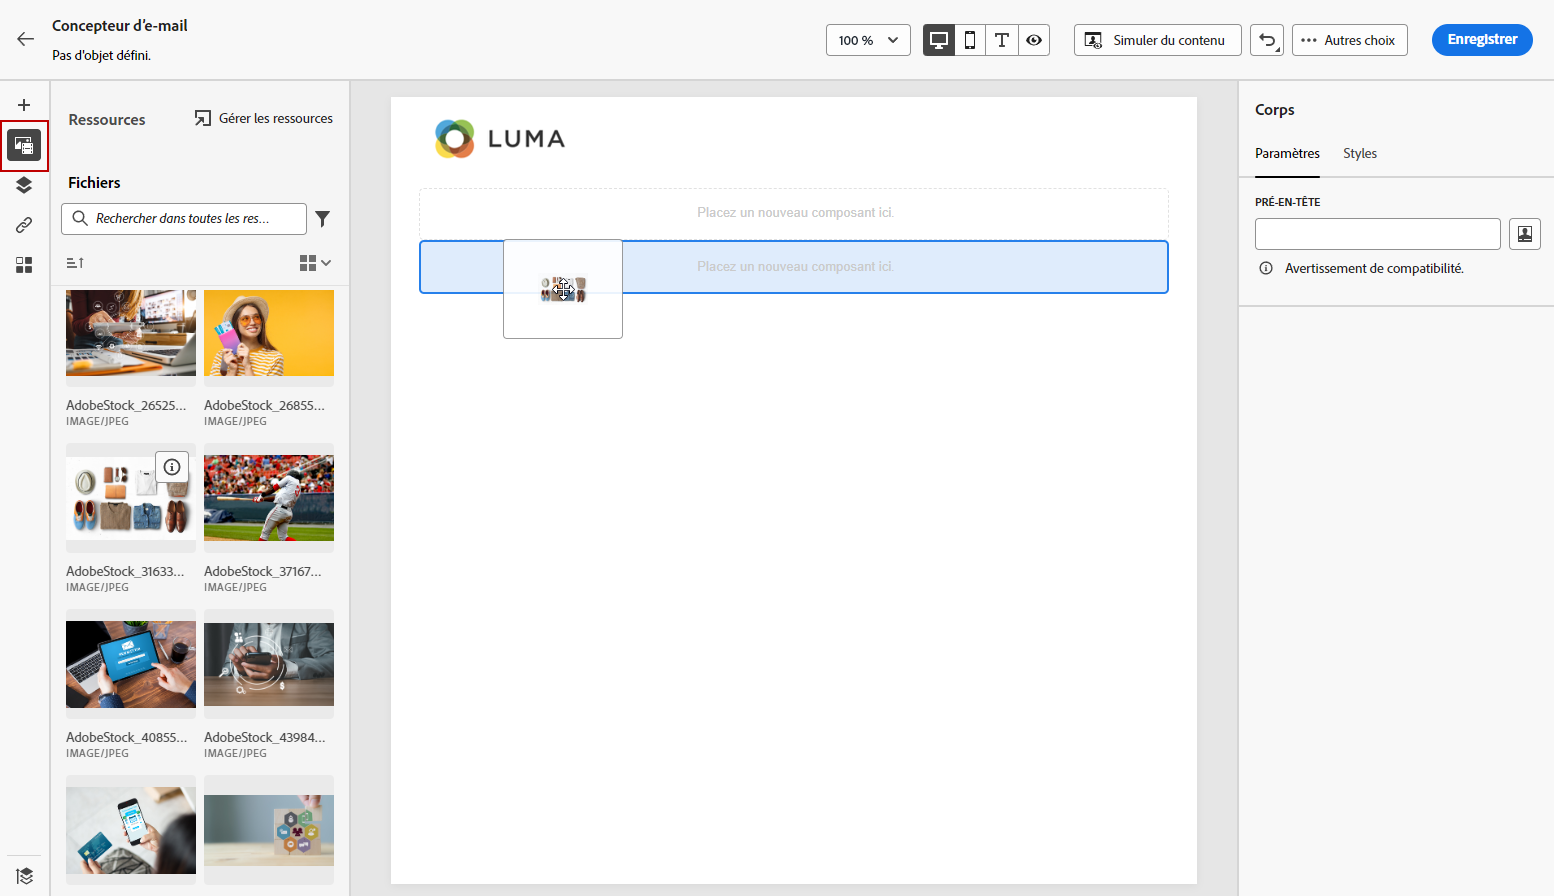
Task: Click the Corps panel title
Action: coord(1275,110)
